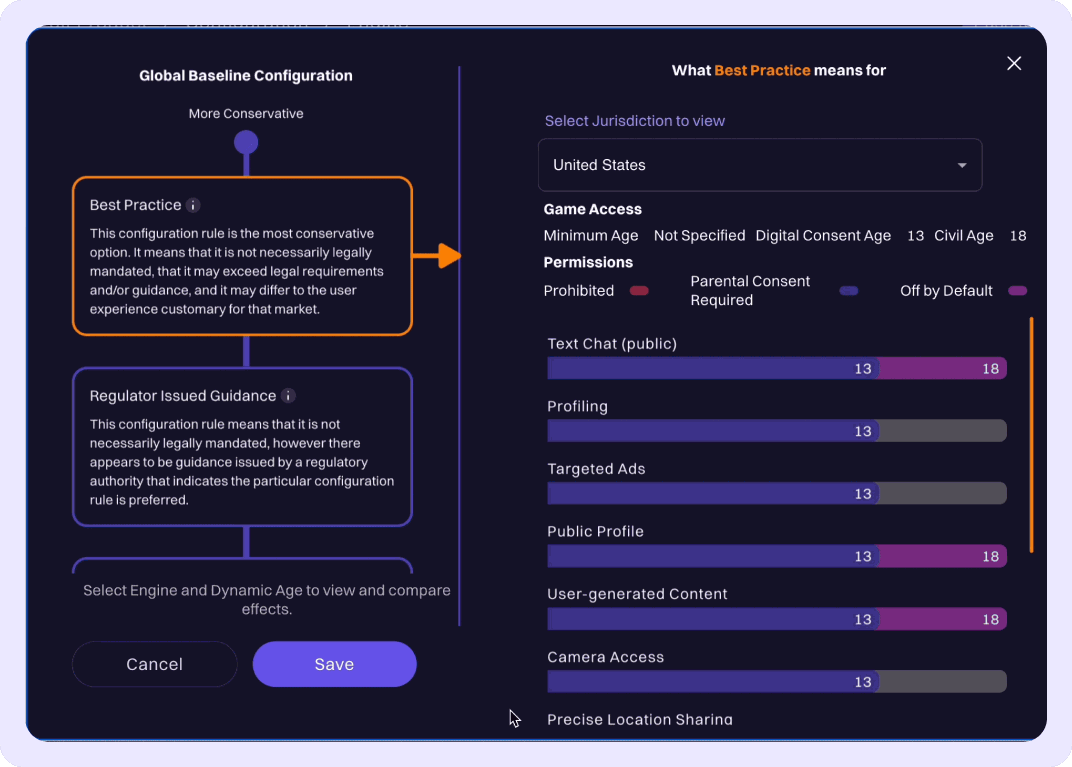Click the Public Profile age bar
Viewport: 1072px width, 767px height.
776,557
